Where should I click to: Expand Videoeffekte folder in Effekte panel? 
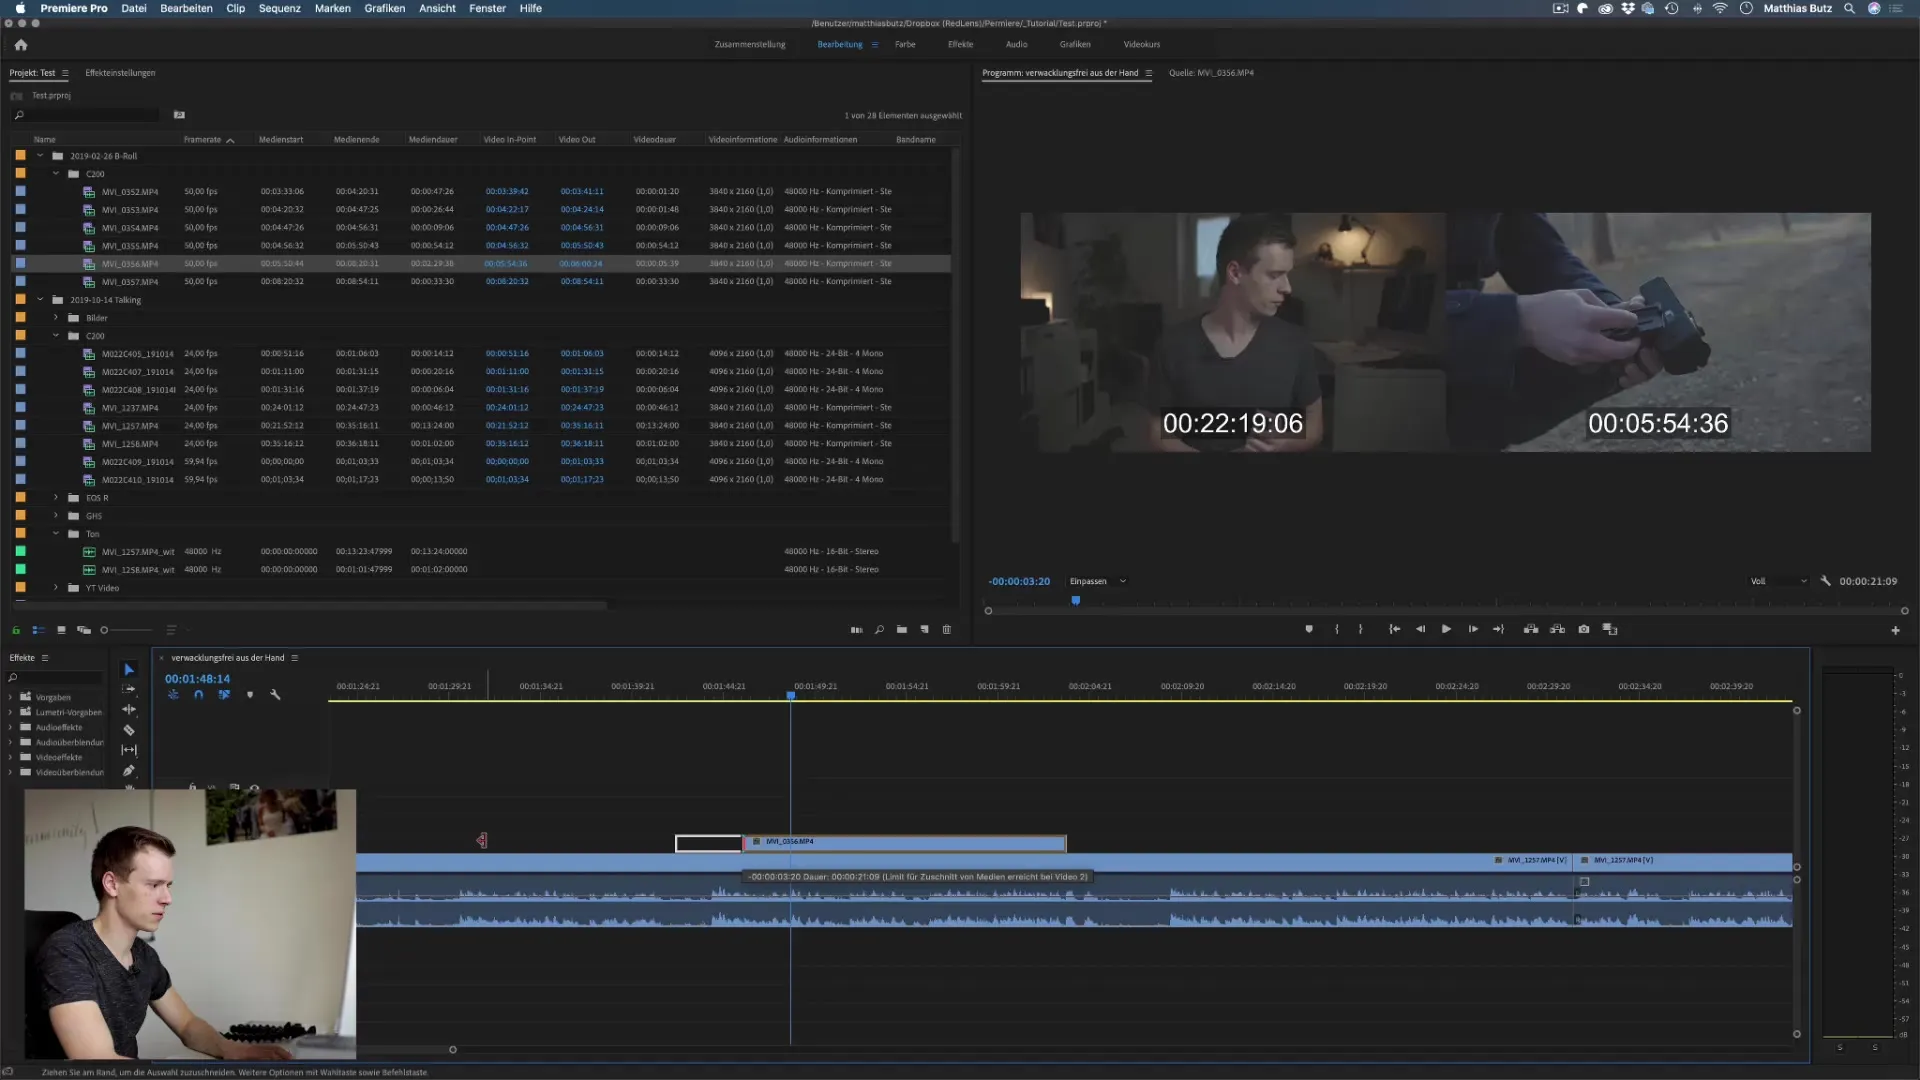click(x=11, y=758)
